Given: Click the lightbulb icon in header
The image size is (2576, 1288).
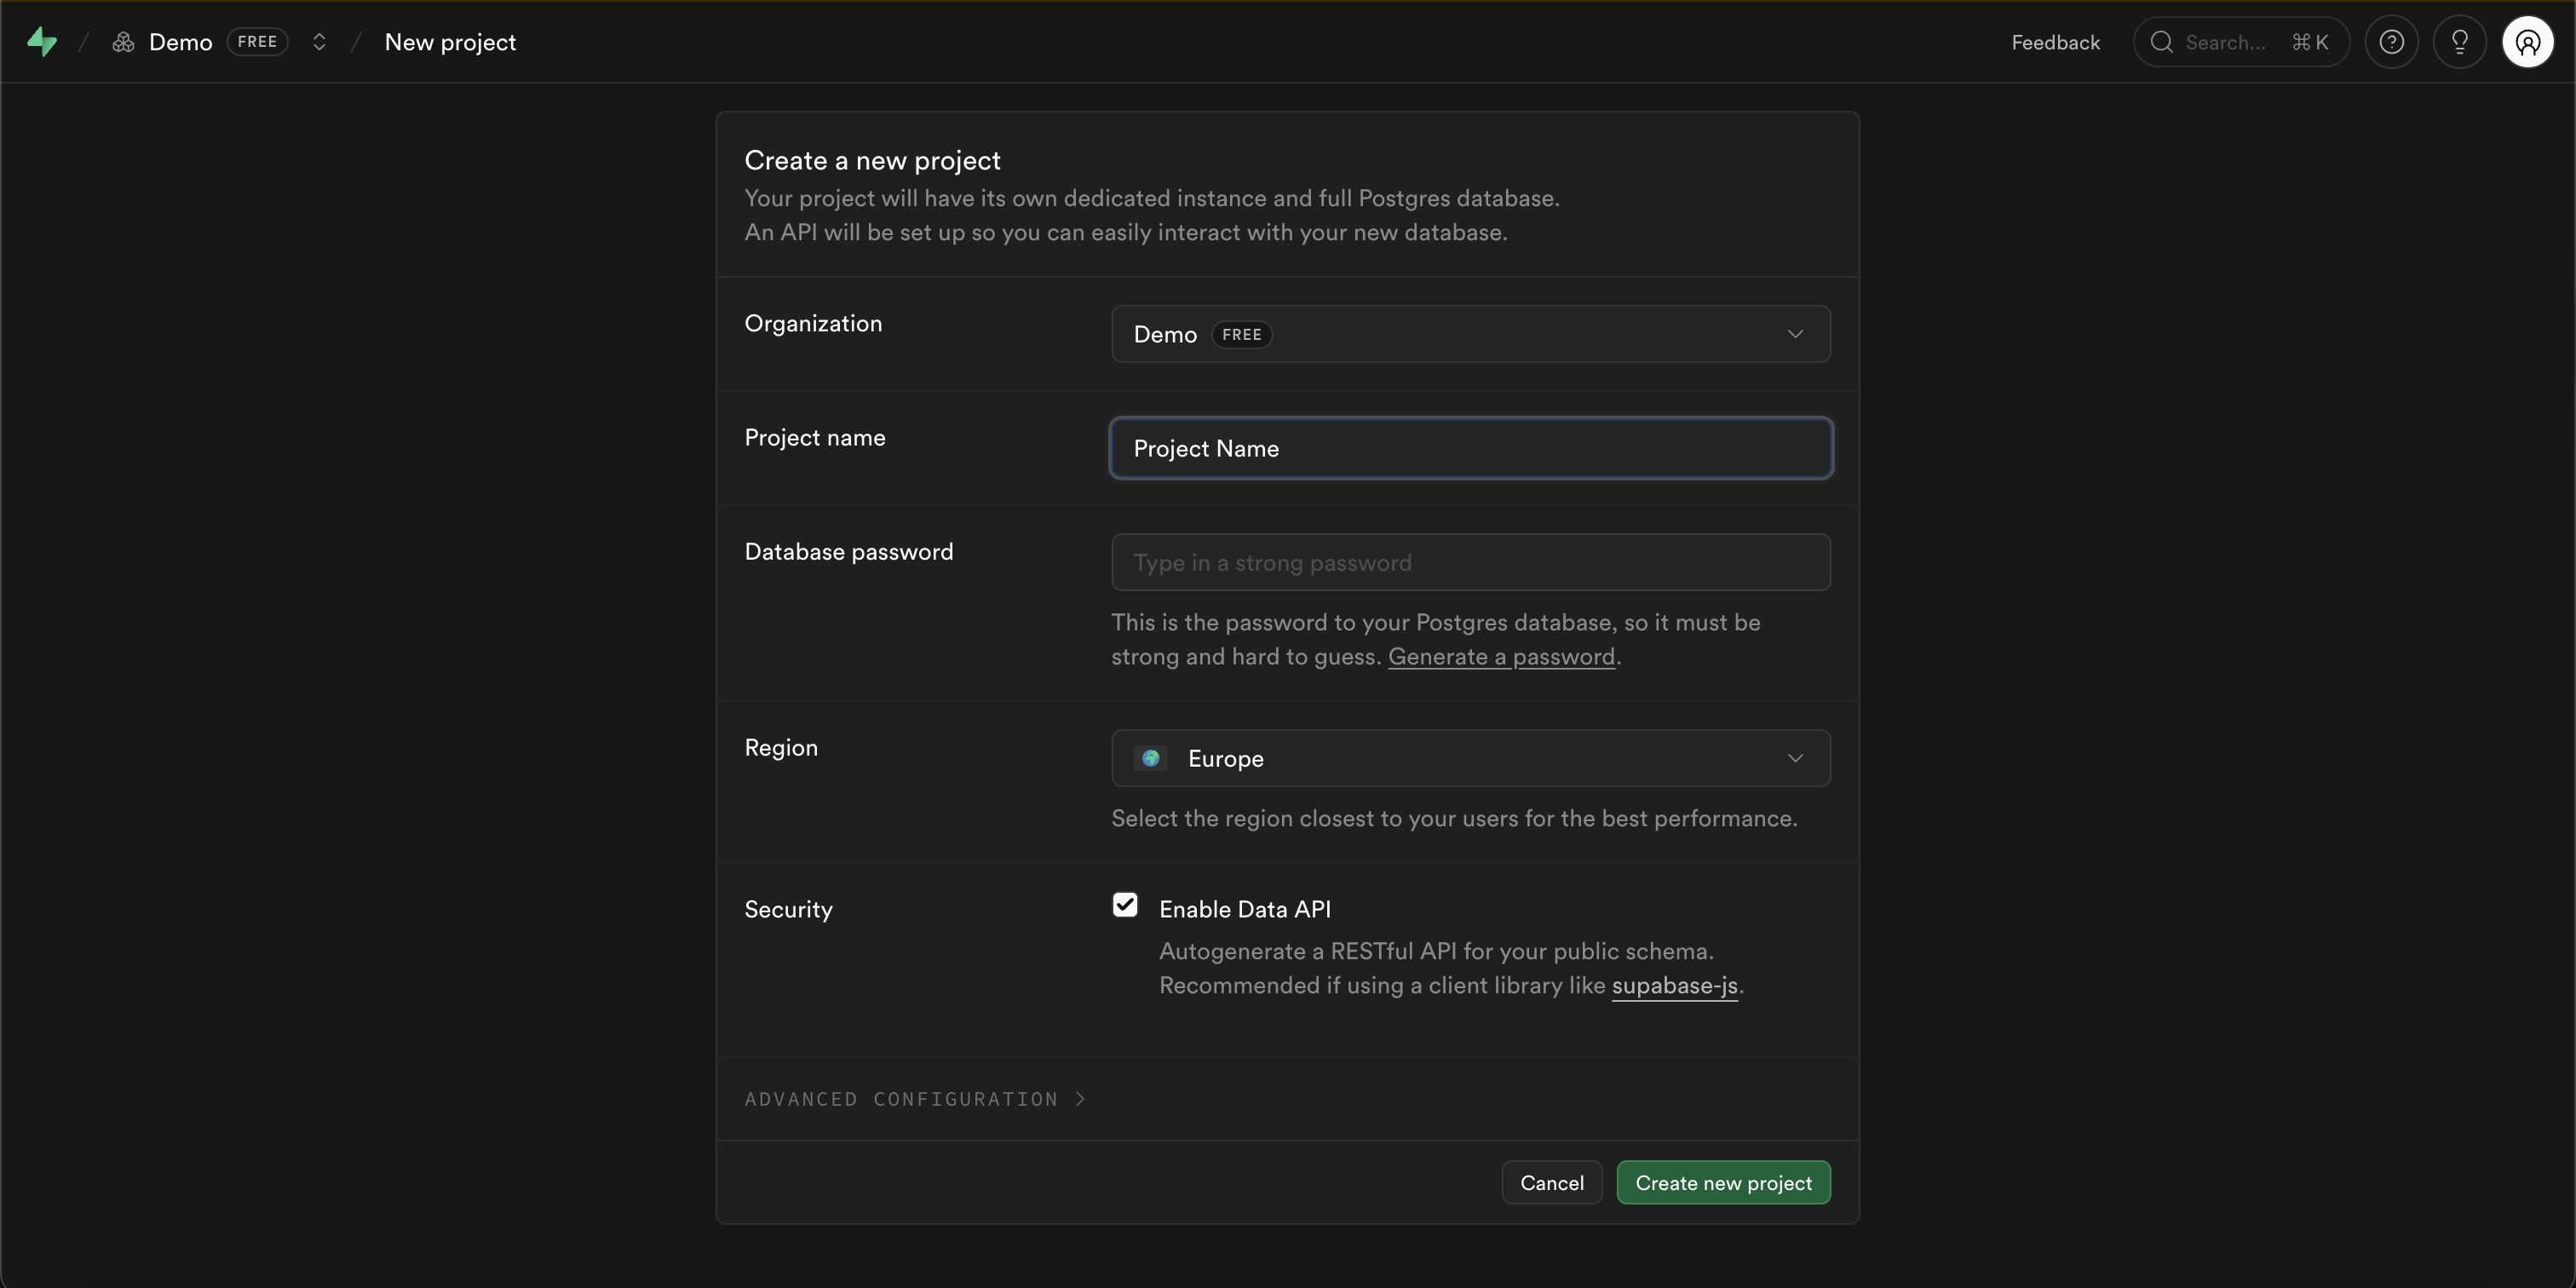Looking at the screenshot, I should (2459, 42).
